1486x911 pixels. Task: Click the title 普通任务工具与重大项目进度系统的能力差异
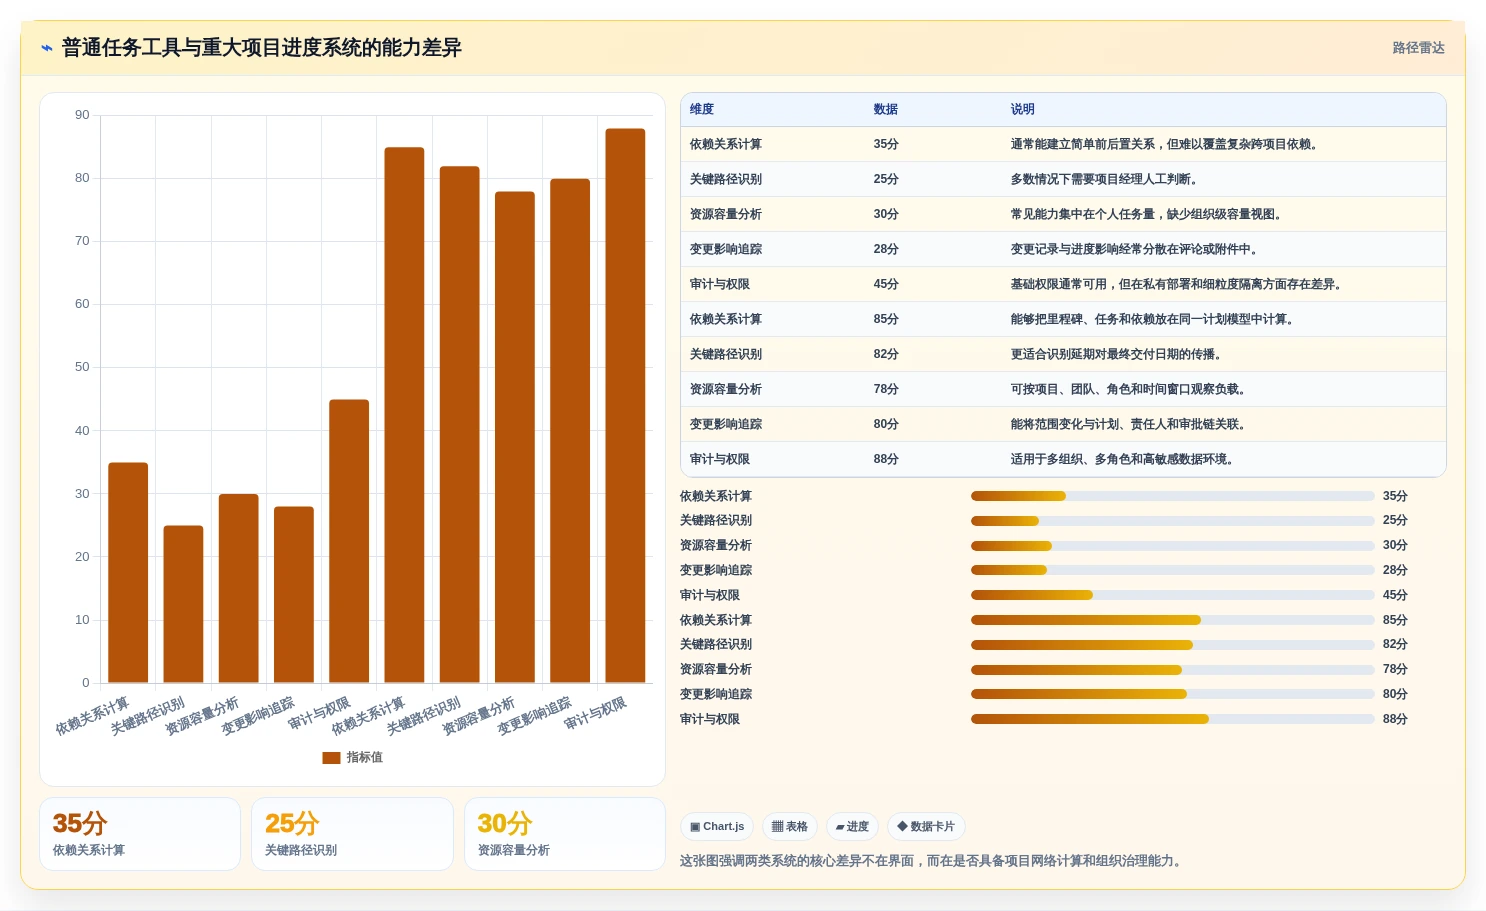[x=262, y=48]
